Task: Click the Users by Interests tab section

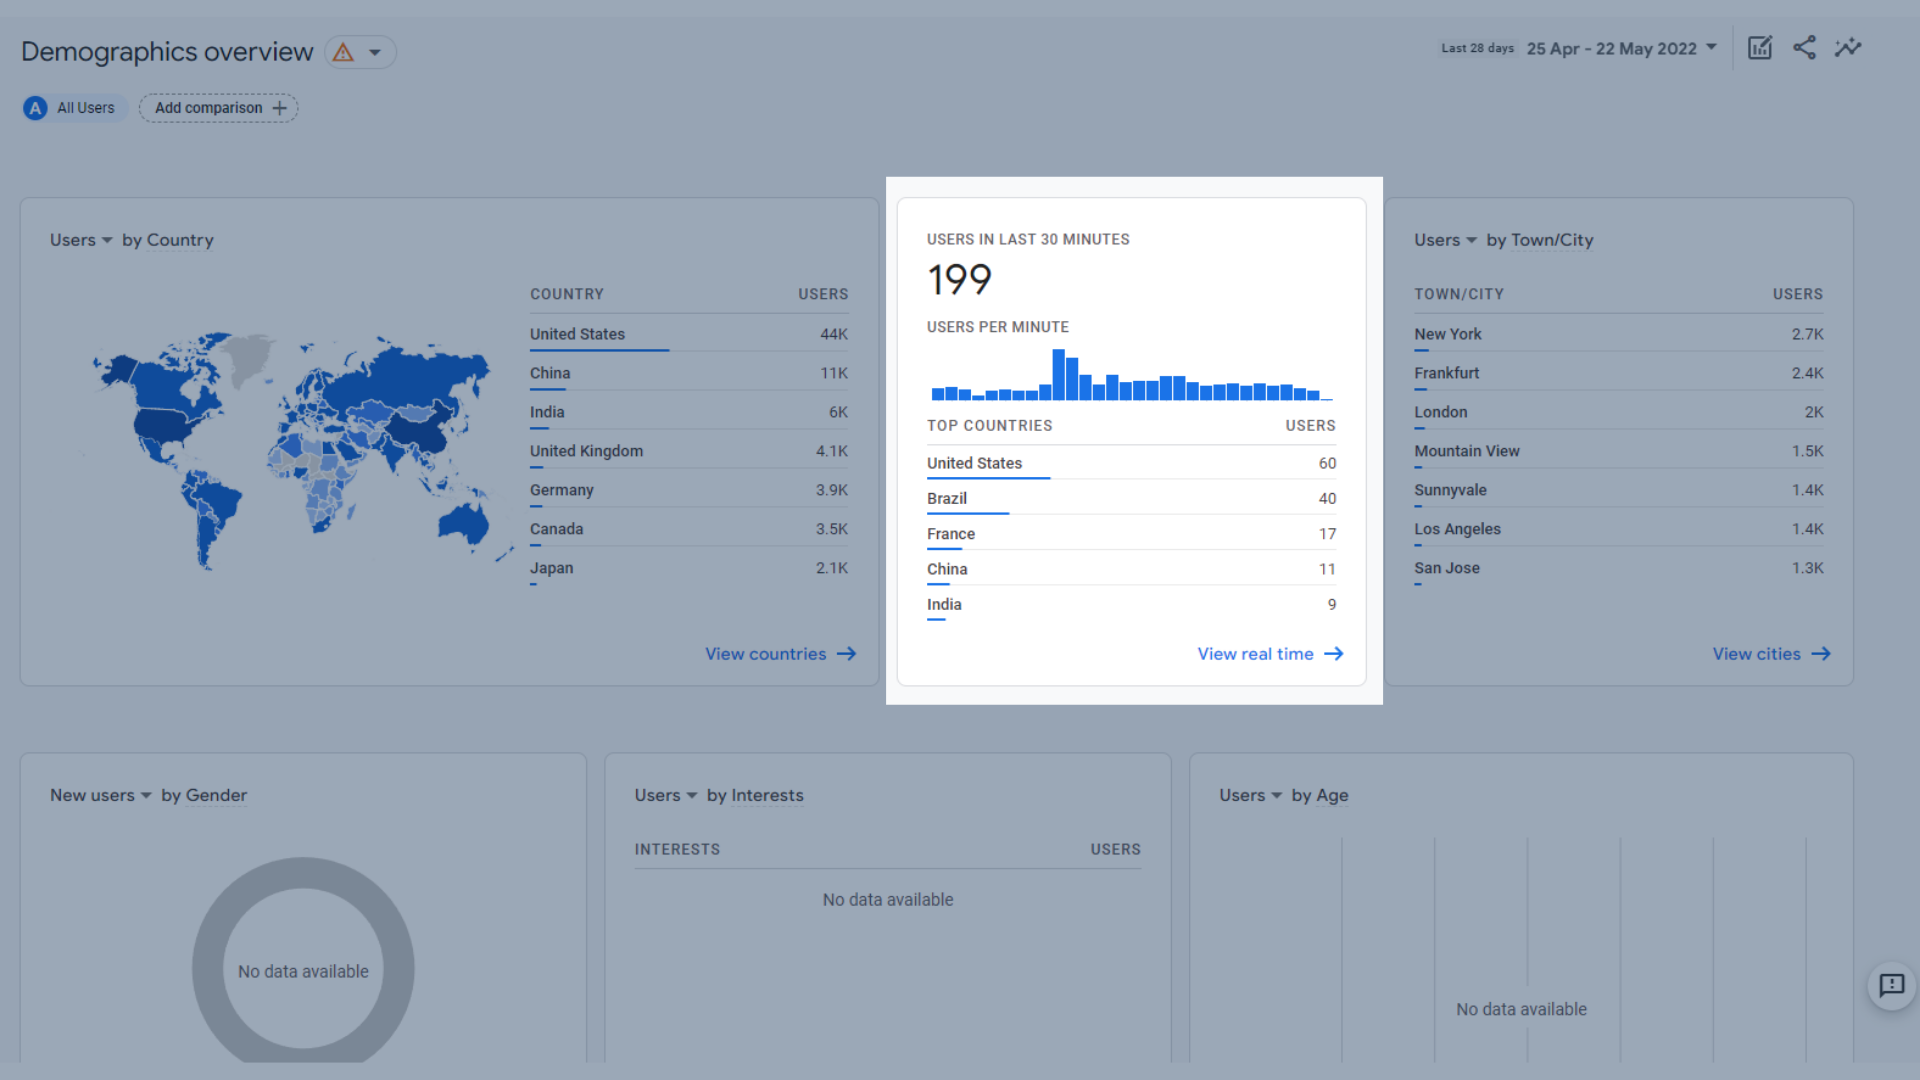Action: point(719,794)
